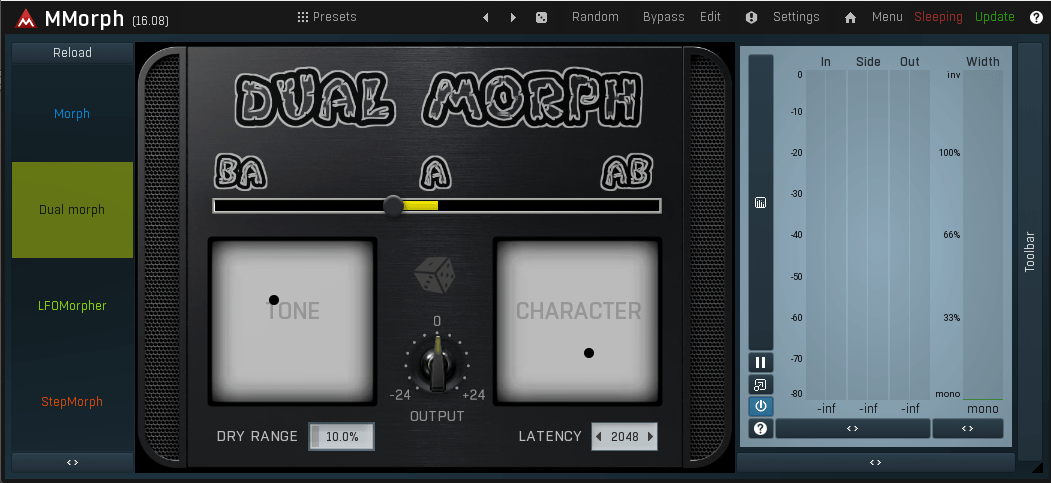1051x483 pixels.
Task: Open help with the top-right question mark icon
Action: point(1036,17)
